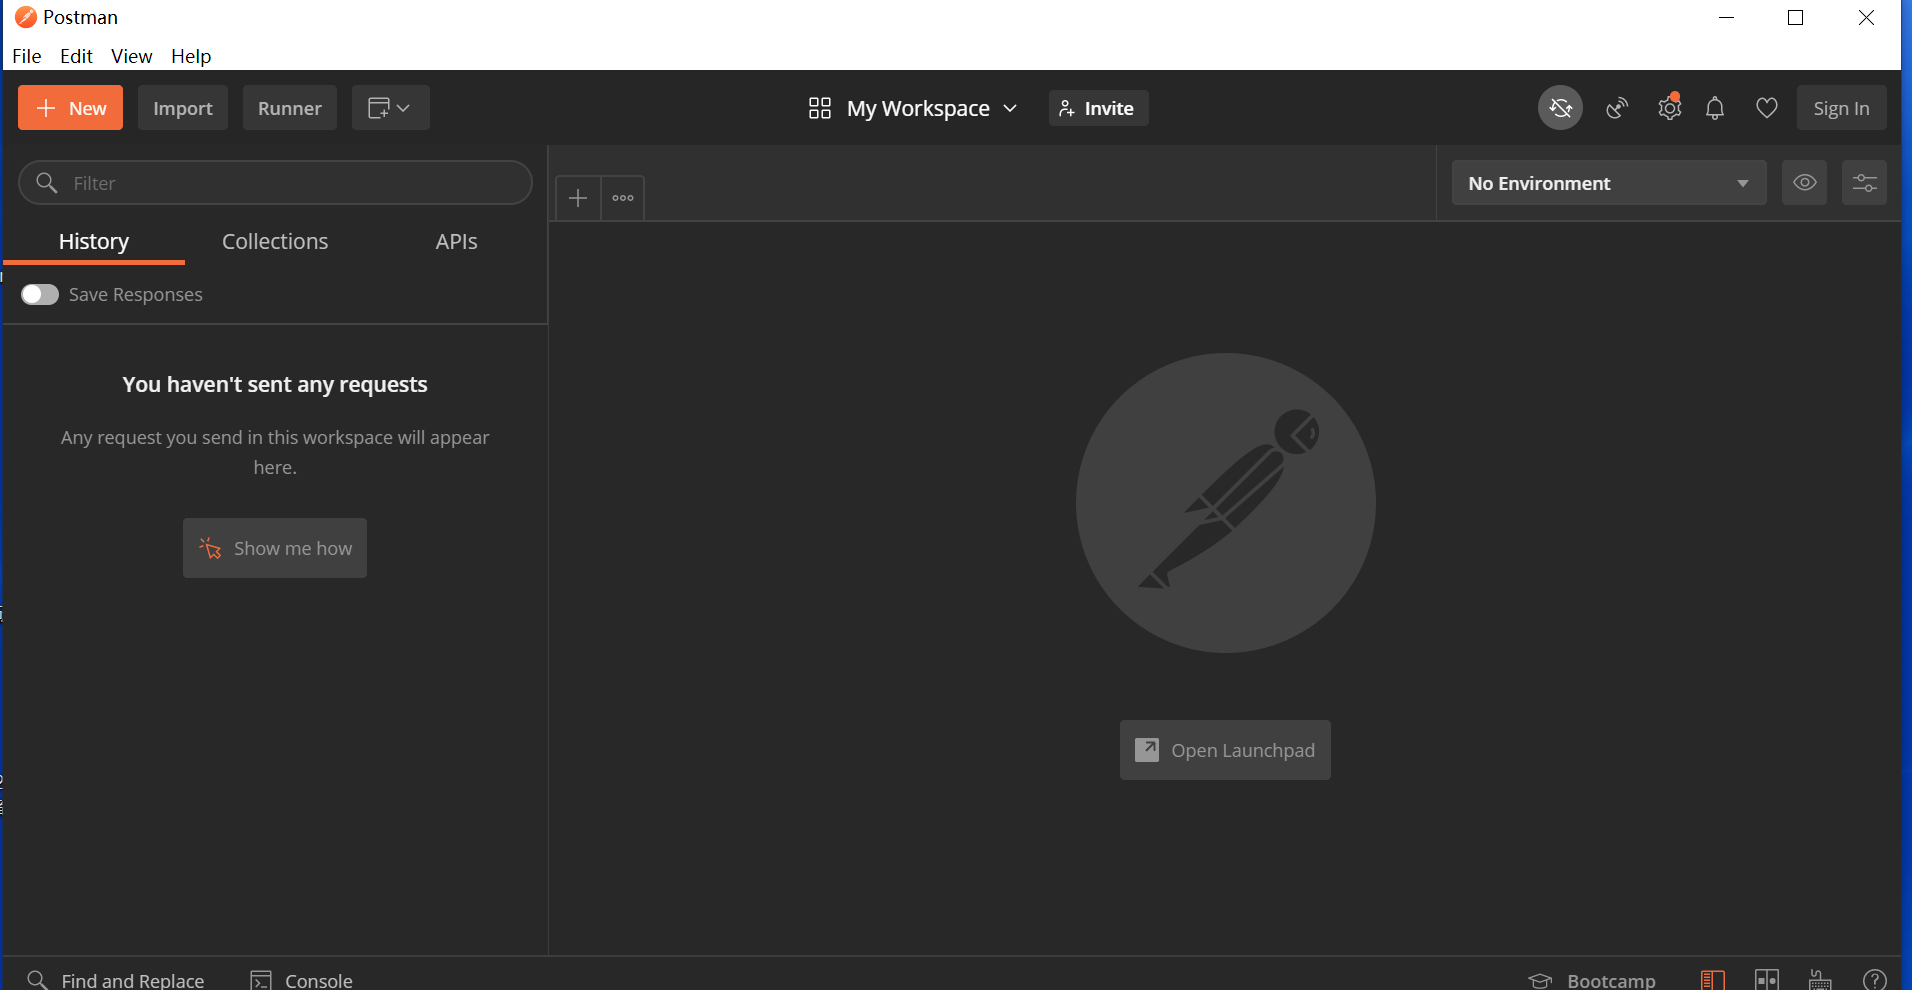Open the View menu
Viewport: 1912px width, 990px height.
[132, 56]
